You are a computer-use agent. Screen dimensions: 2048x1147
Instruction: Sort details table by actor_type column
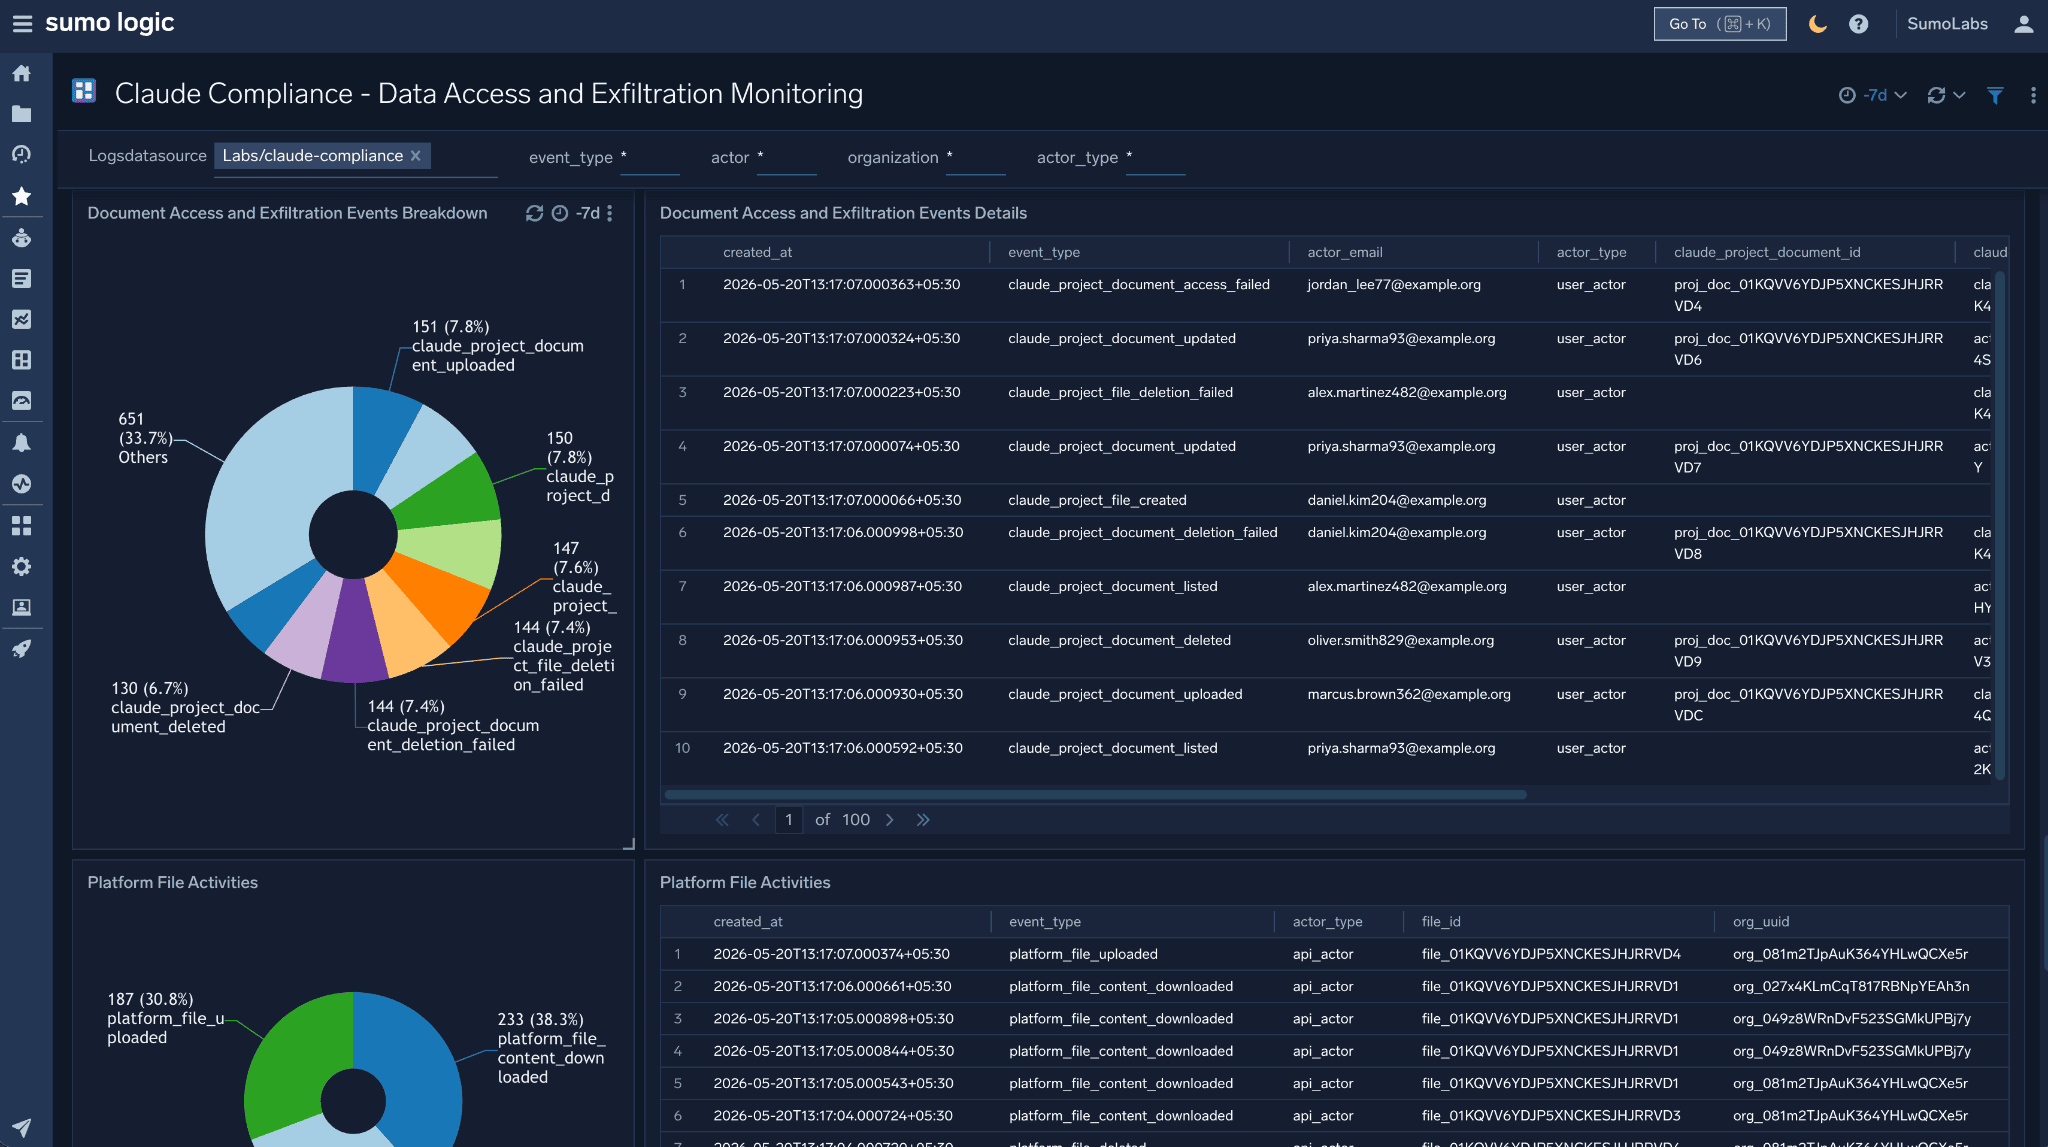coord(1591,252)
